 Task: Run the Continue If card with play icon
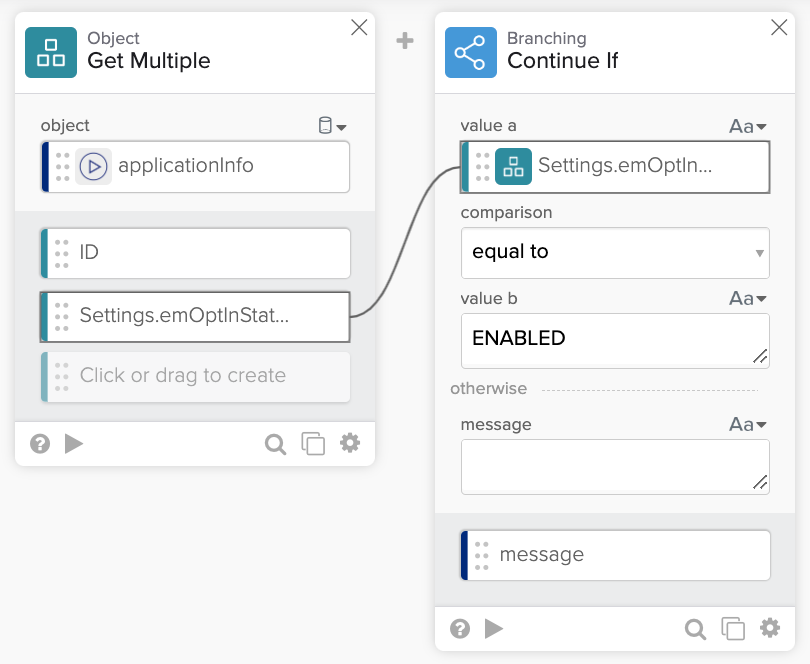coord(494,628)
